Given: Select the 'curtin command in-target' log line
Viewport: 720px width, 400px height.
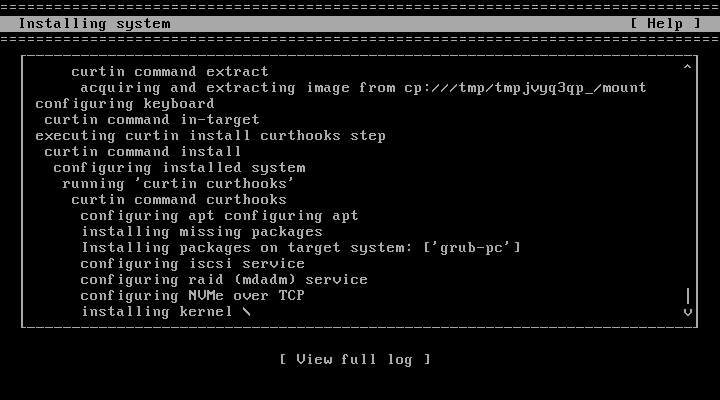Looking at the screenshot, I should tap(151, 120).
